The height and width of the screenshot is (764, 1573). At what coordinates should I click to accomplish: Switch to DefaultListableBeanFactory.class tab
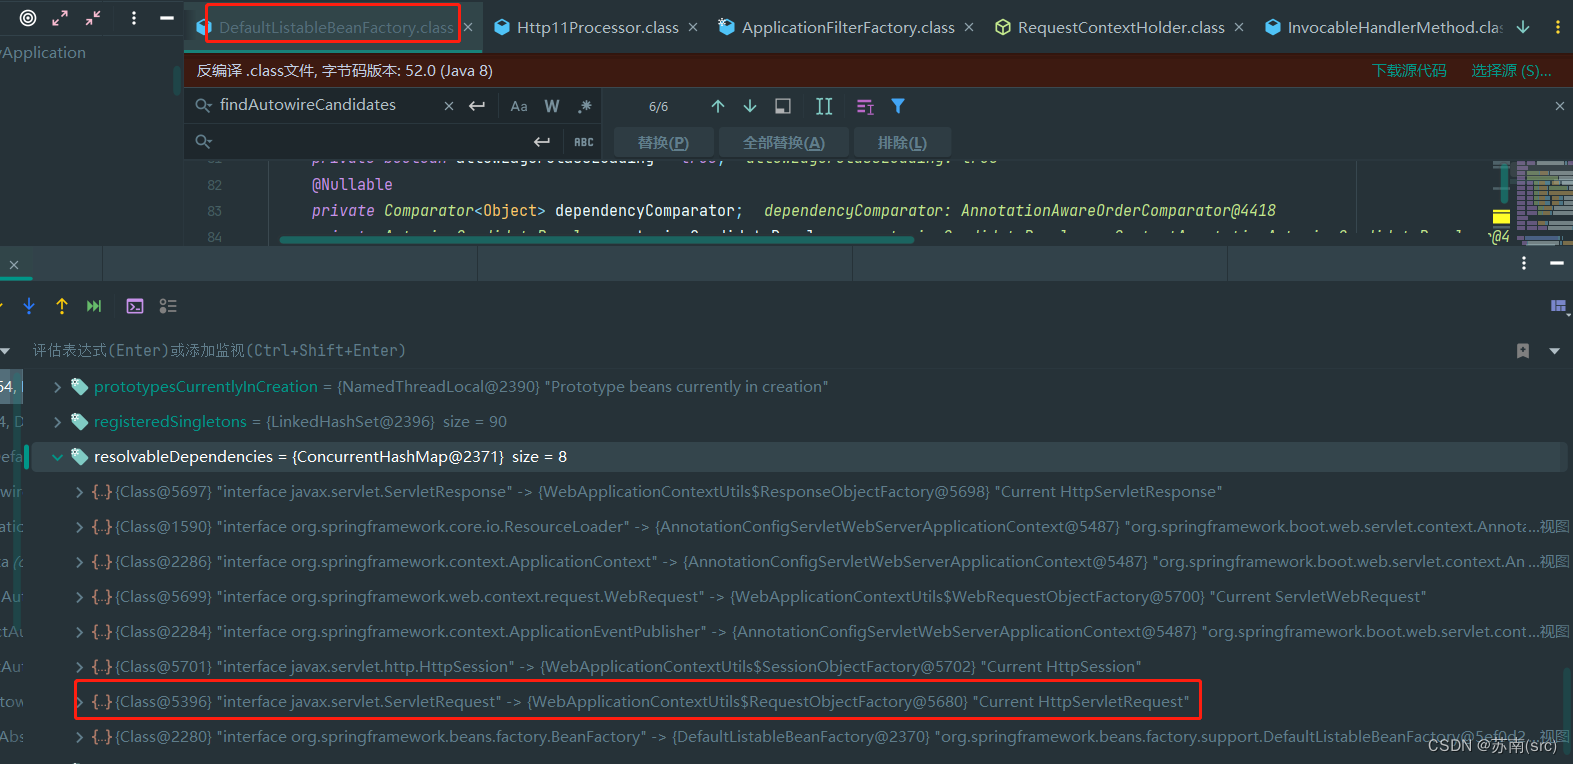pyautogui.click(x=334, y=28)
